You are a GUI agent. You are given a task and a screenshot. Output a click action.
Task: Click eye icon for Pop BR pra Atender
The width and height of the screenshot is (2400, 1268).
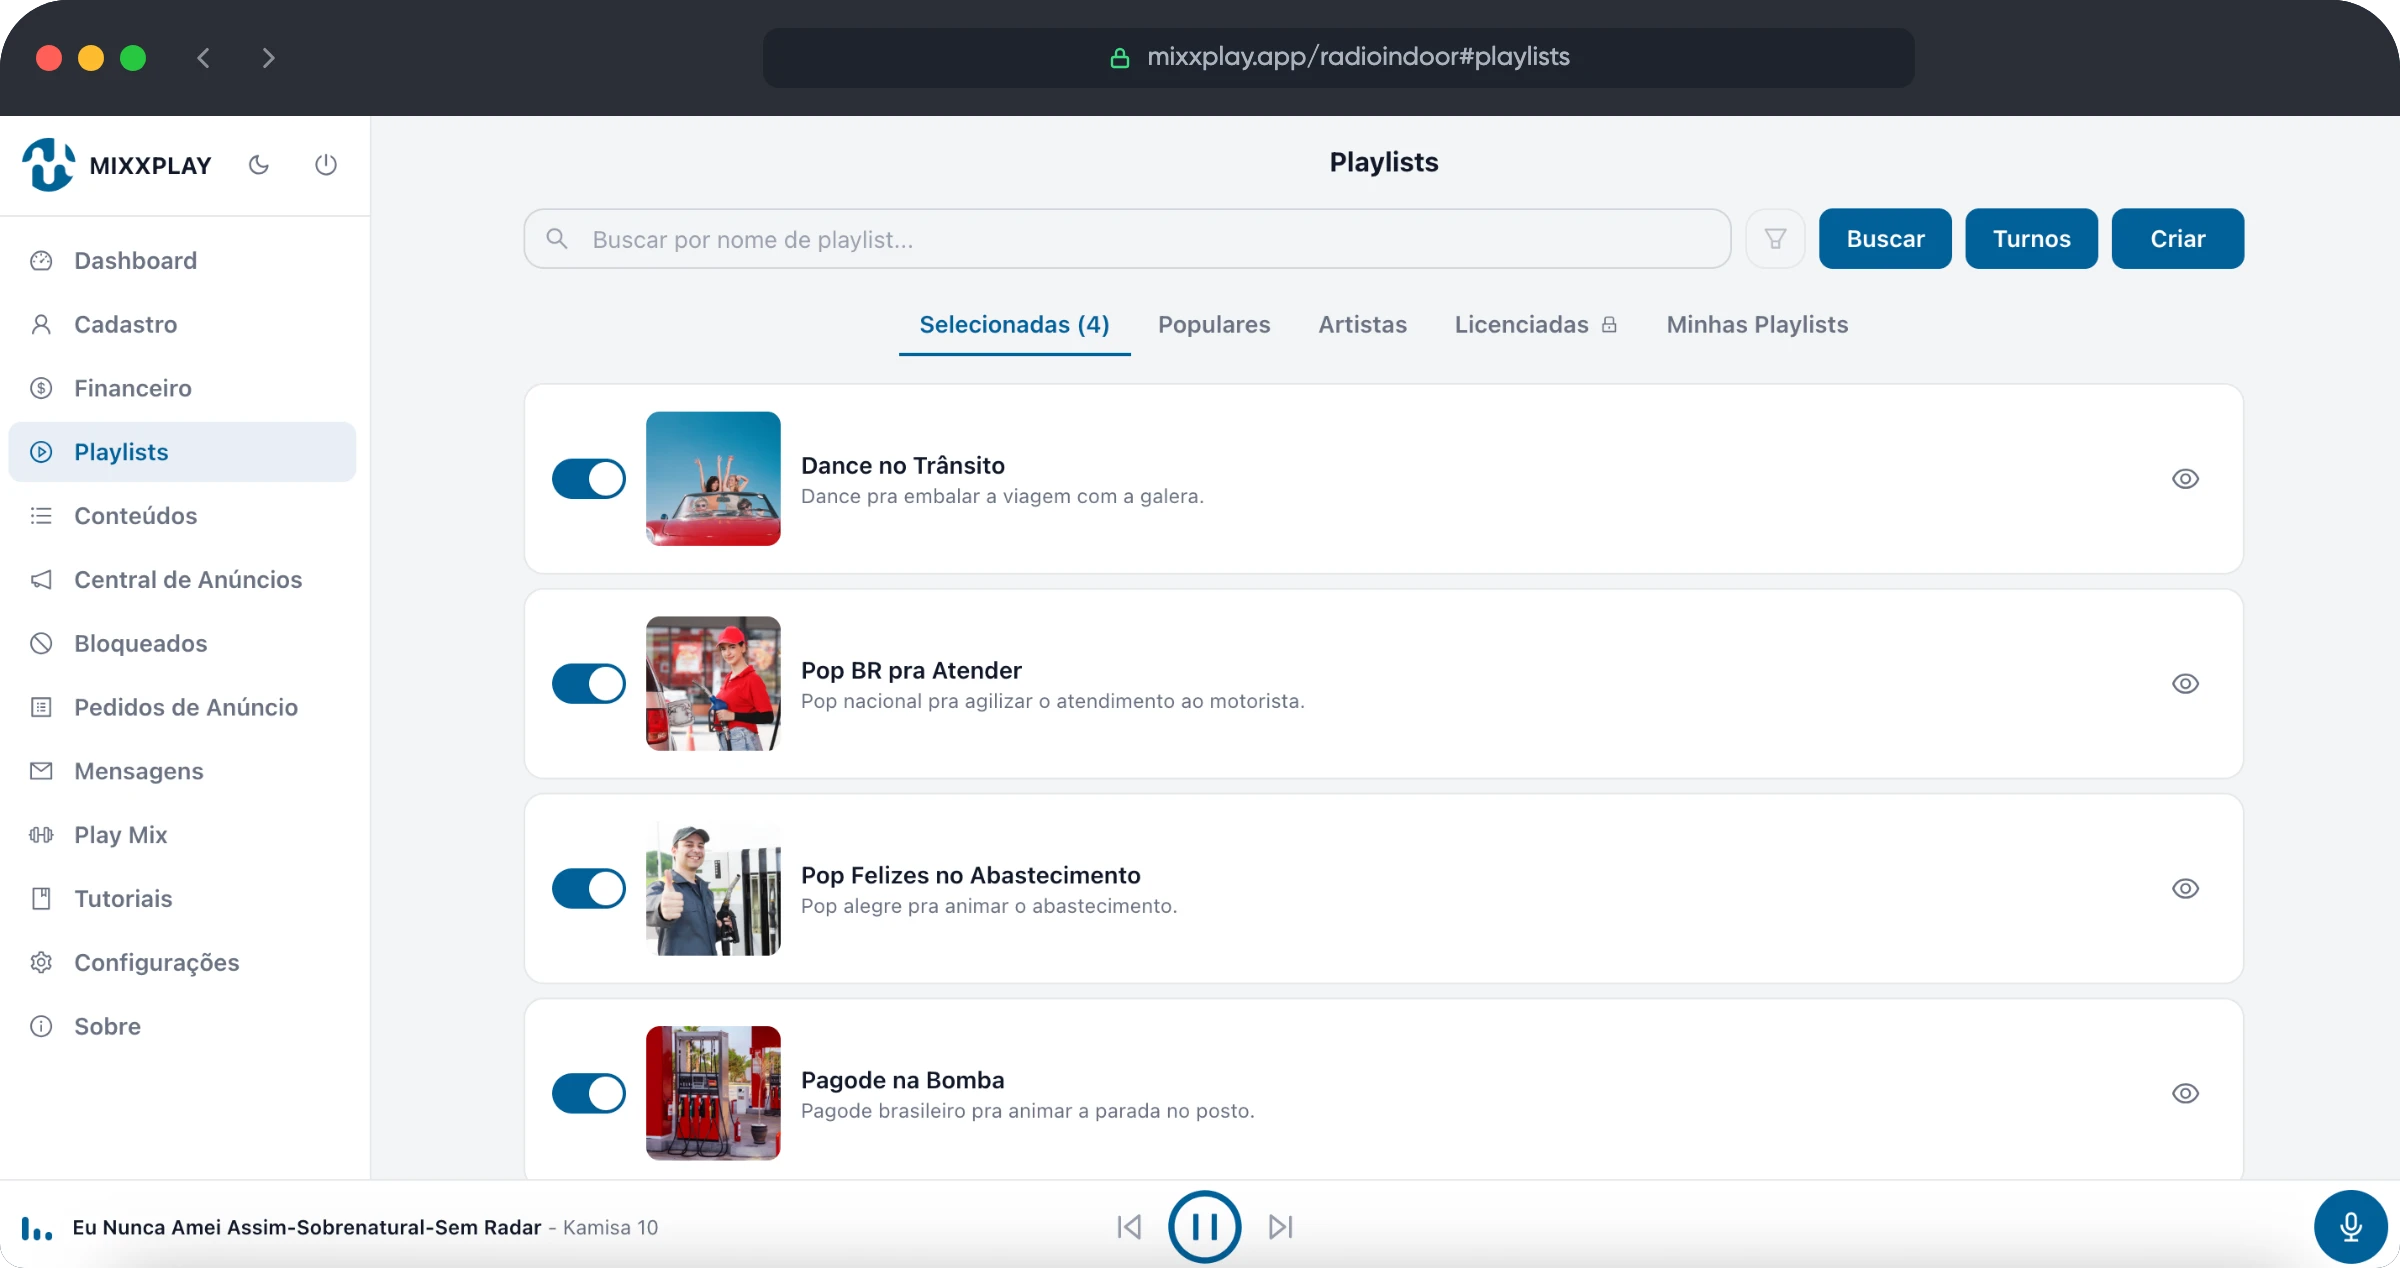click(2185, 684)
